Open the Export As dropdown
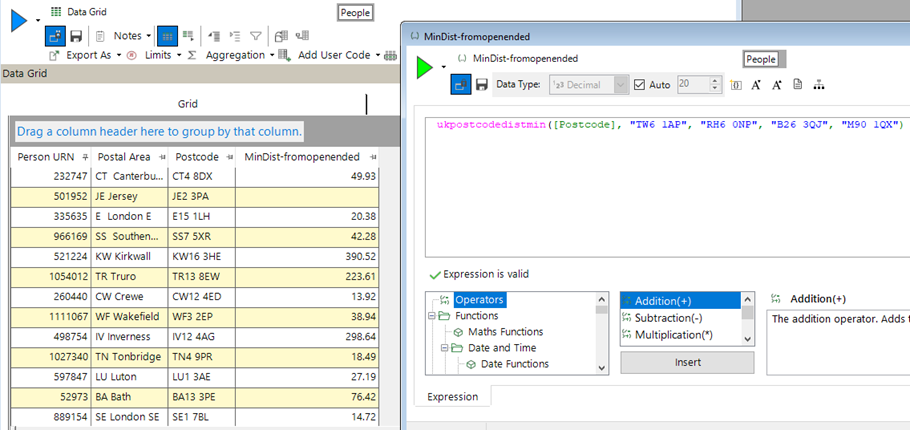Screen dimensions: 910x430 (88, 55)
